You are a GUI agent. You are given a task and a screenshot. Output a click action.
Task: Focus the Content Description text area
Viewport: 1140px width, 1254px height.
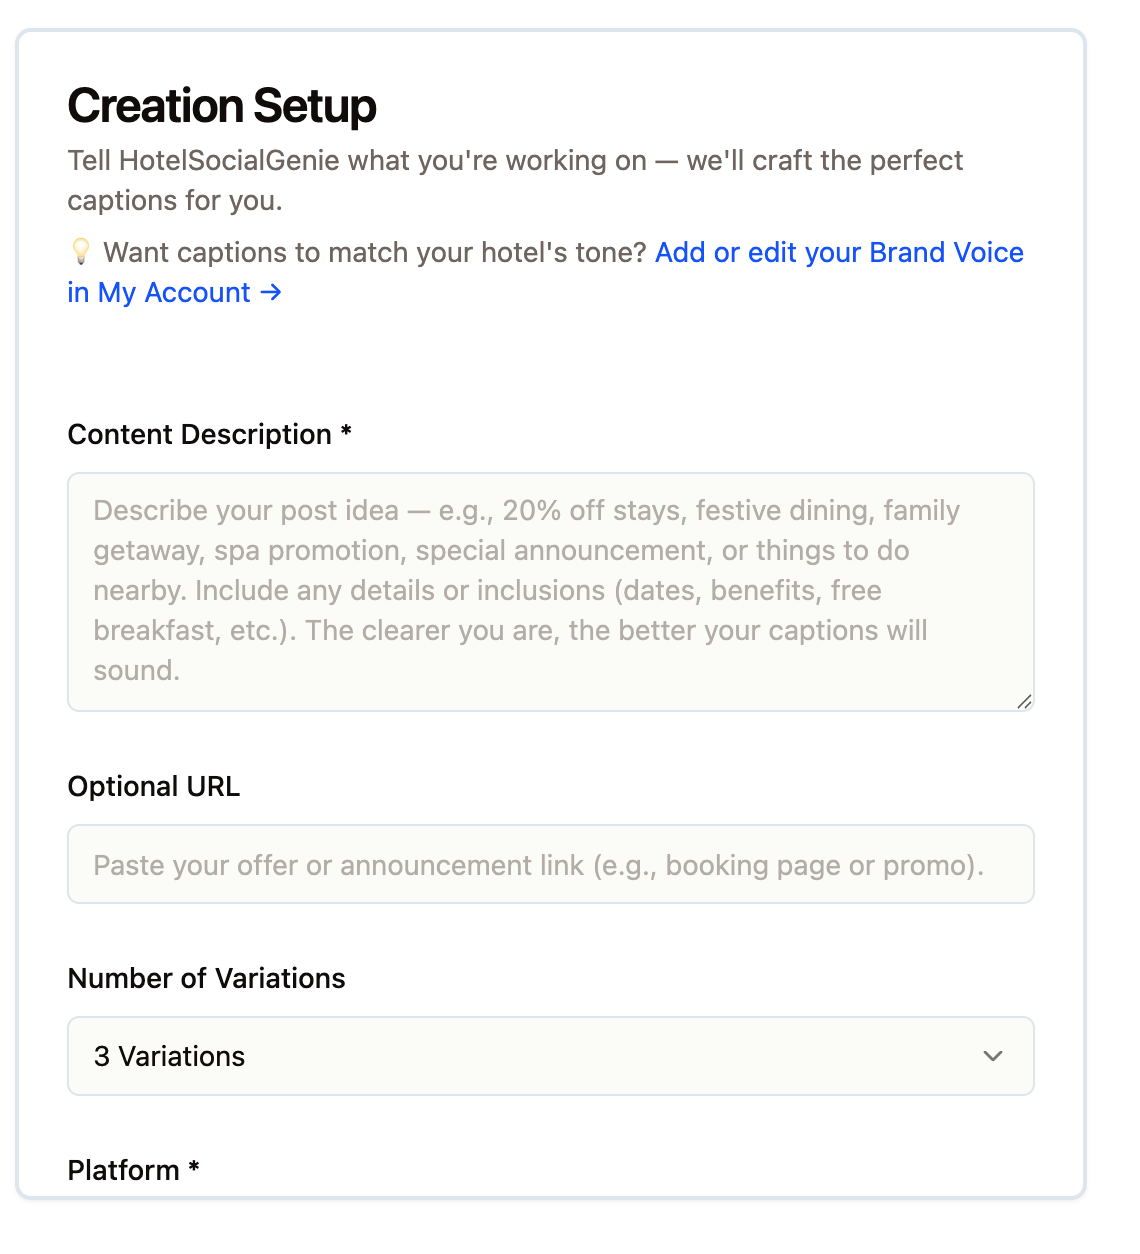[x=550, y=591]
